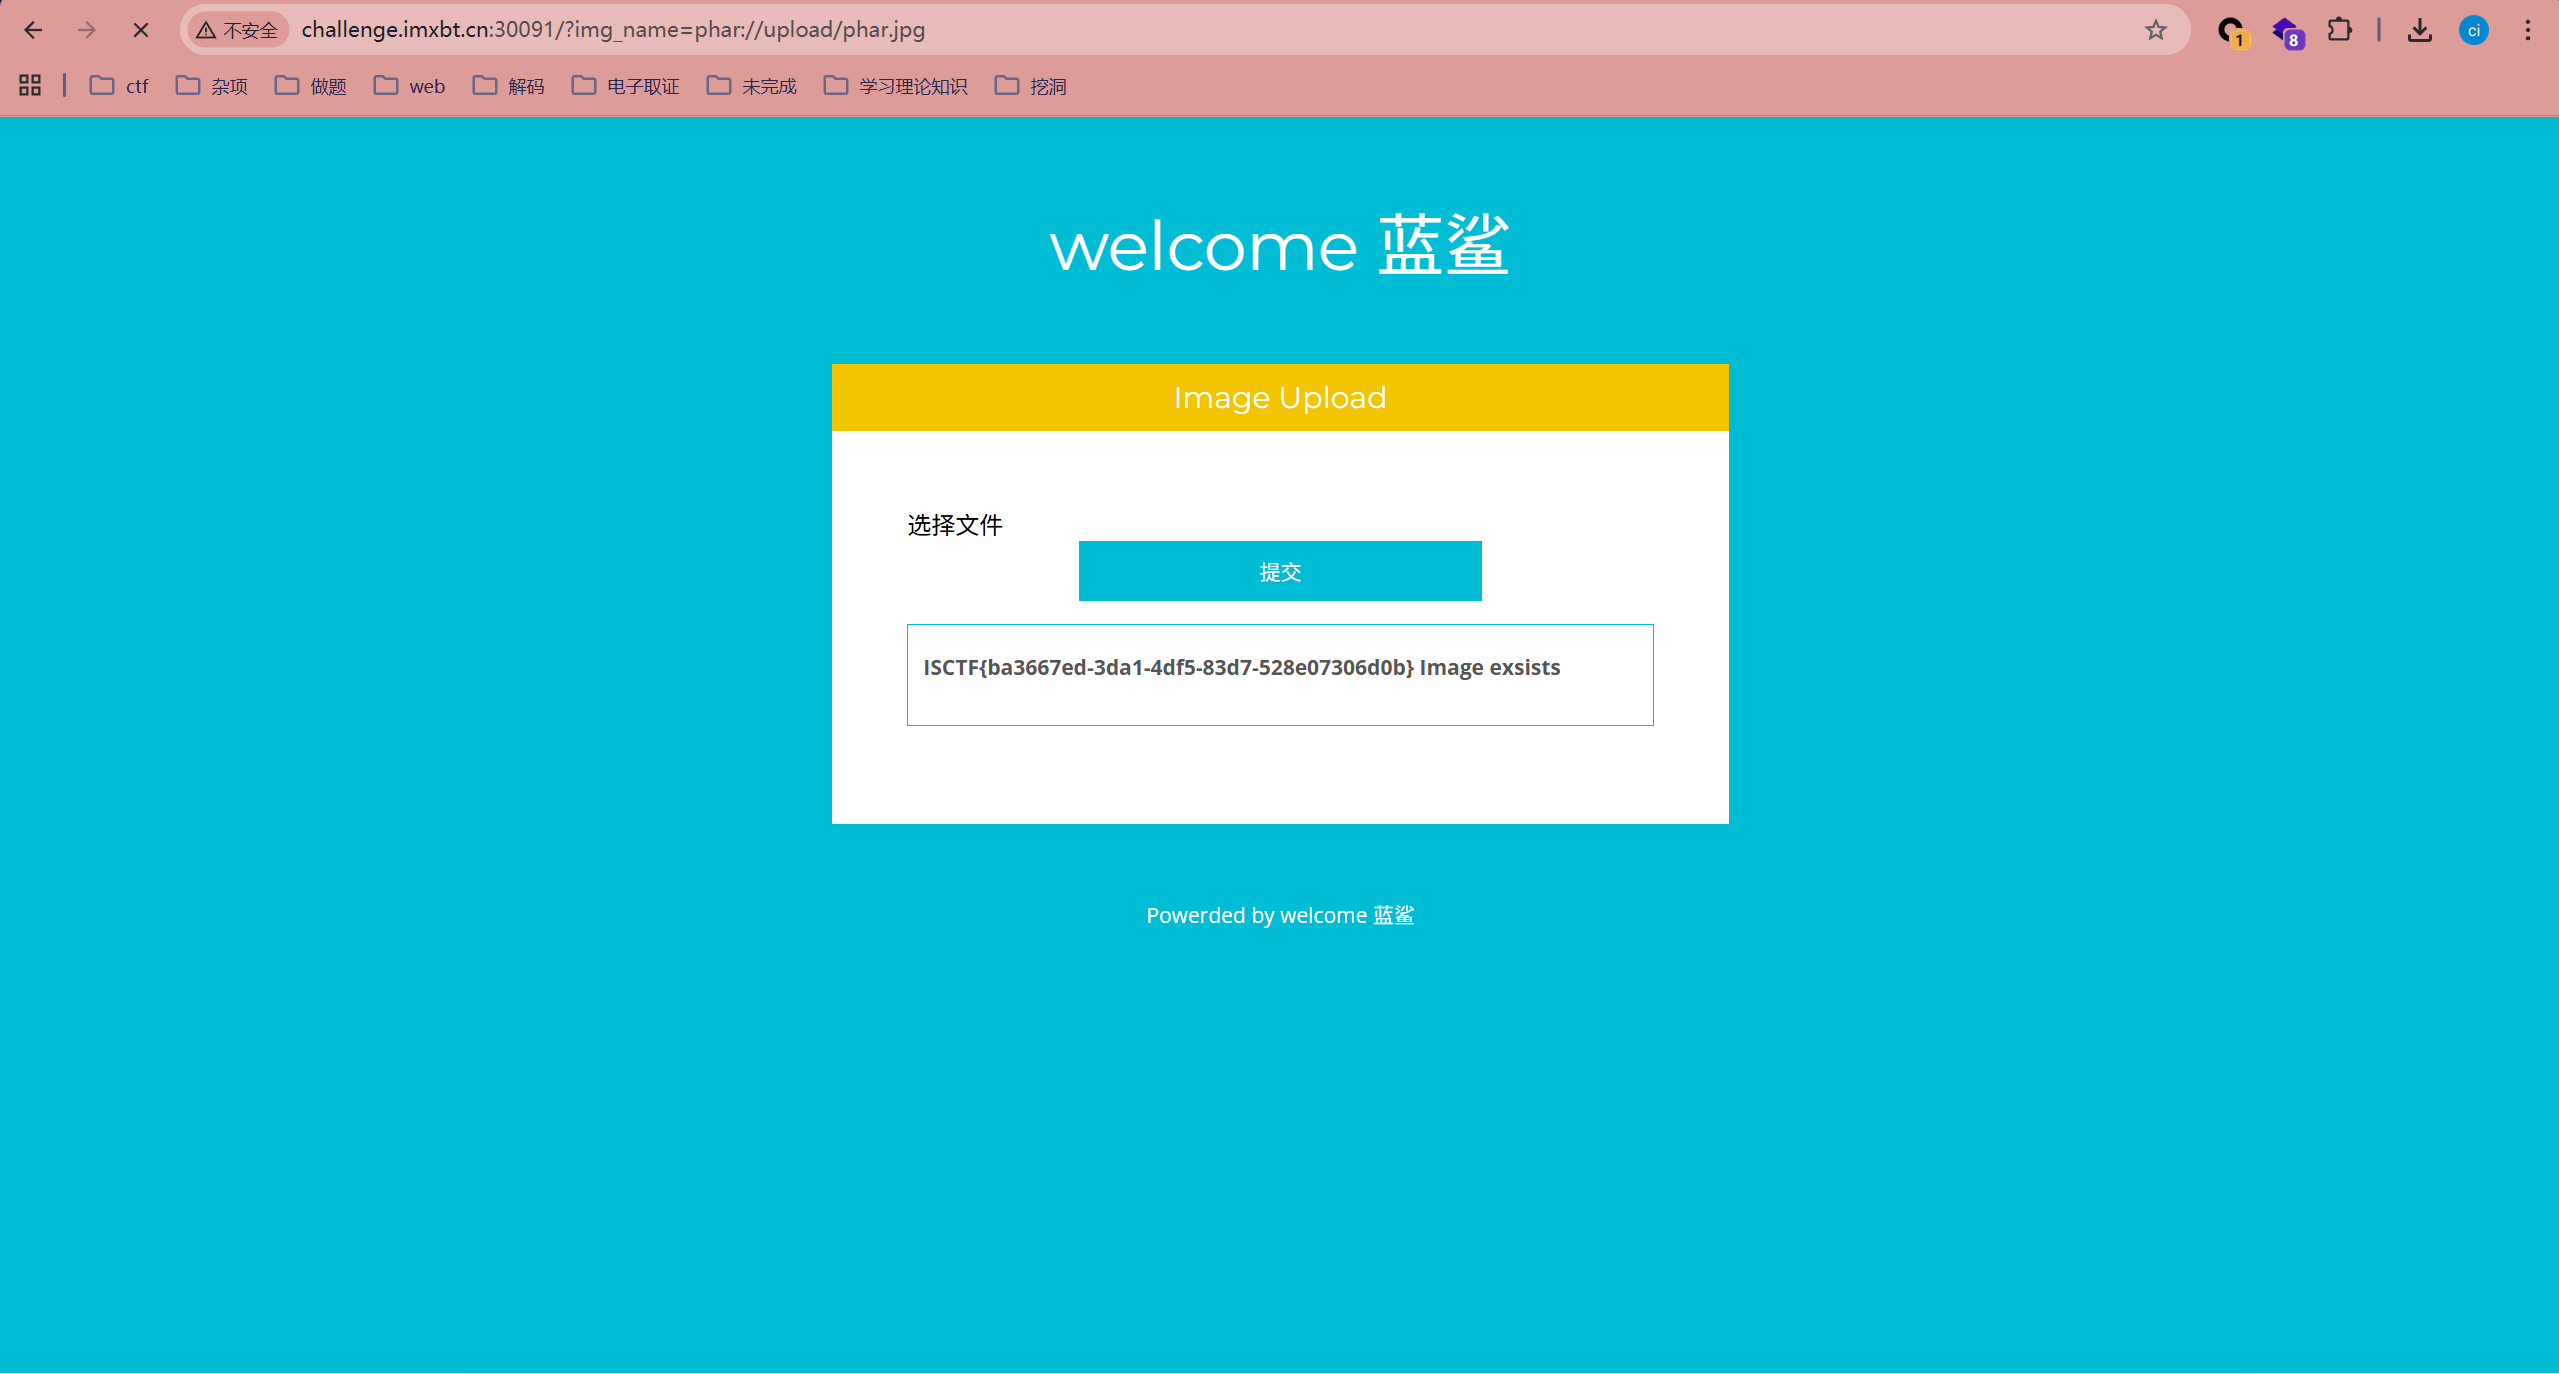Viewport: 2559px width, 1374px height.
Task: Click the 不安全 site security chip
Action: pos(238,30)
